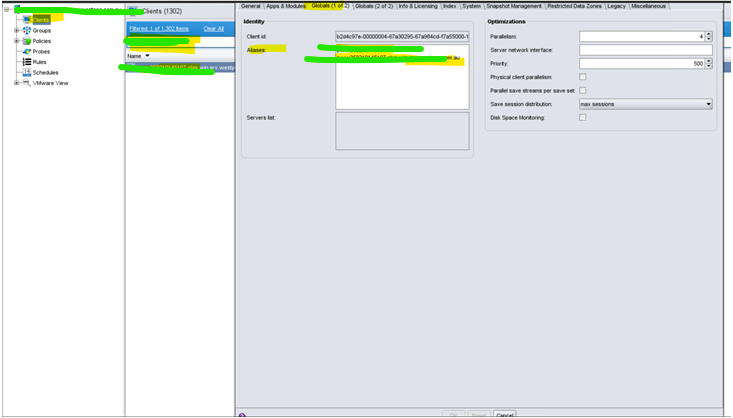
Task: Click the help icon at dialog bottom-left
Action: 242,416
